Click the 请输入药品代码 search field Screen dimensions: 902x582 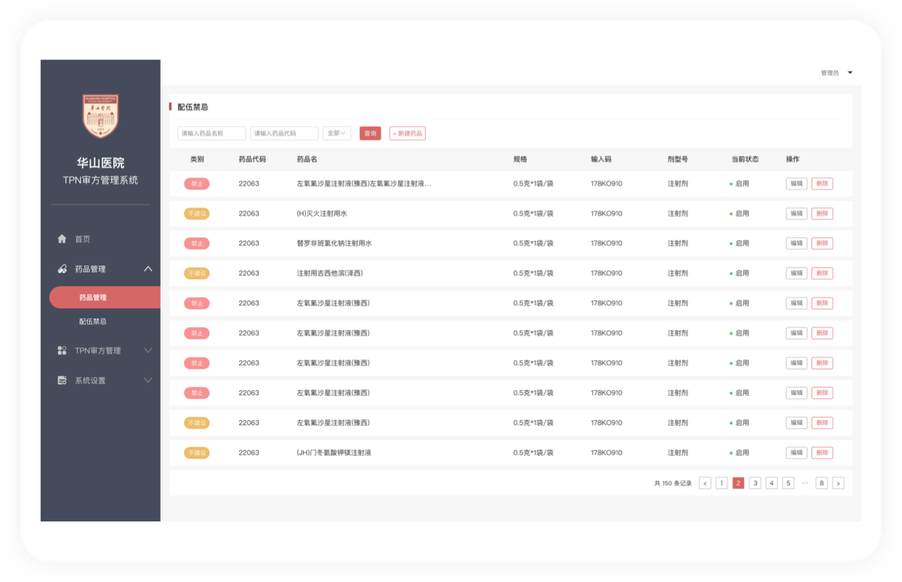(x=284, y=133)
